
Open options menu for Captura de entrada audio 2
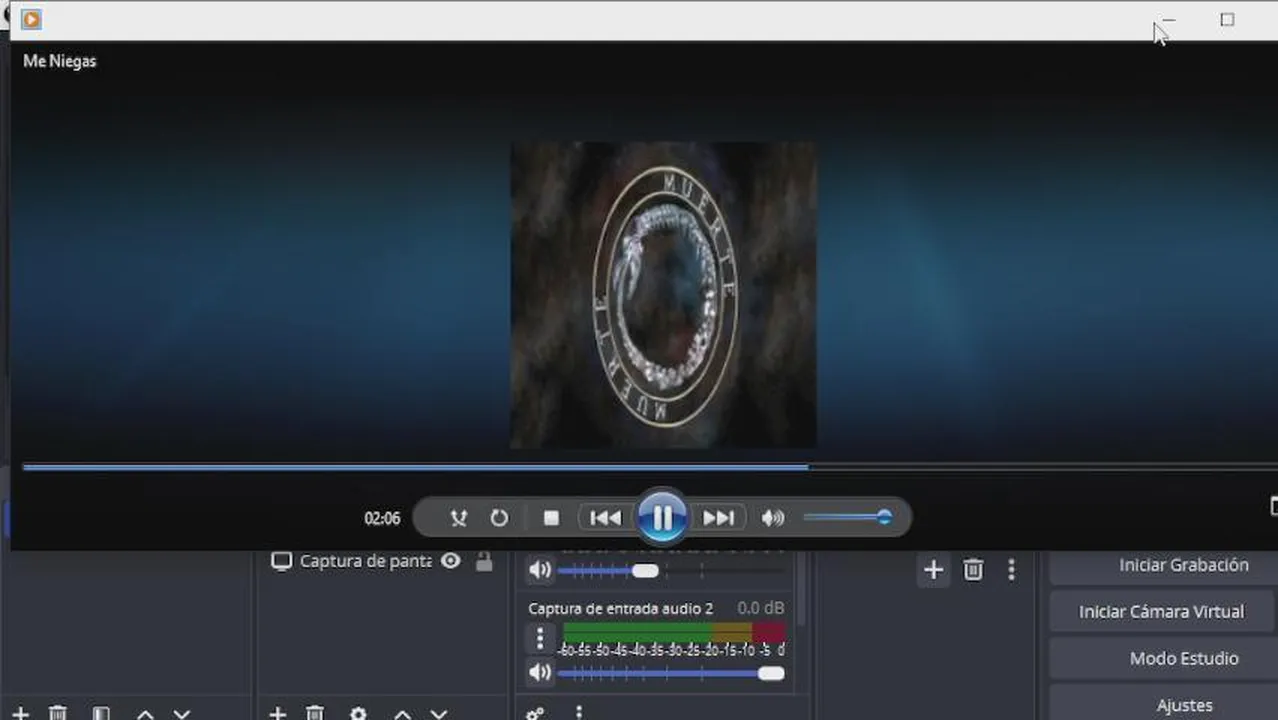pyautogui.click(x=540, y=638)
